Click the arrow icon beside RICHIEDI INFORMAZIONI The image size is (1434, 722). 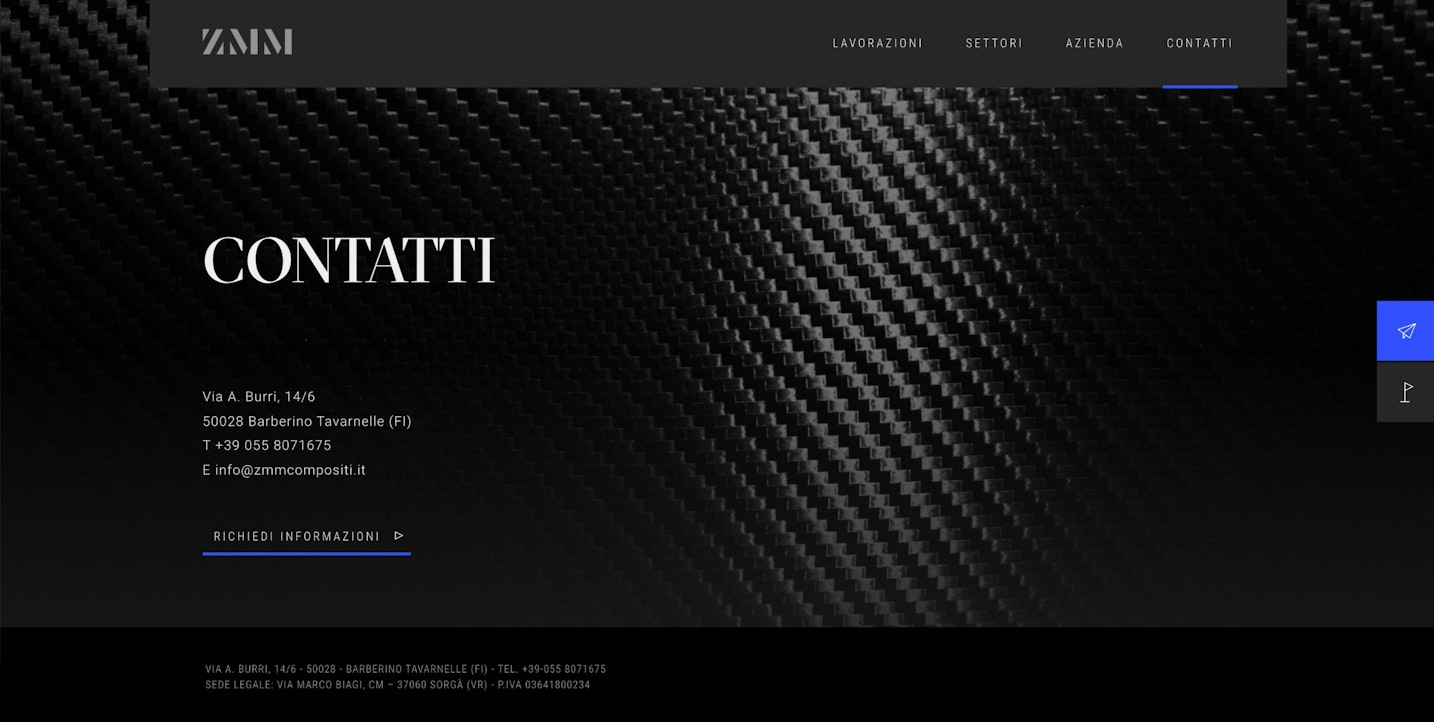398,535
